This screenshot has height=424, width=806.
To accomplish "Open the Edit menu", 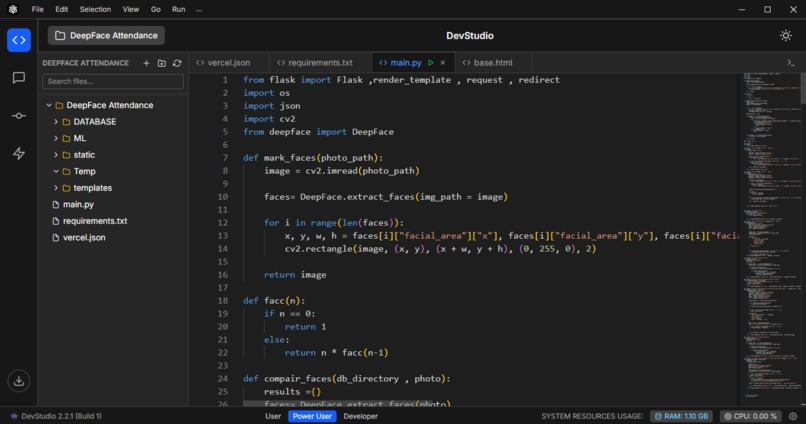I will point(62,9).
